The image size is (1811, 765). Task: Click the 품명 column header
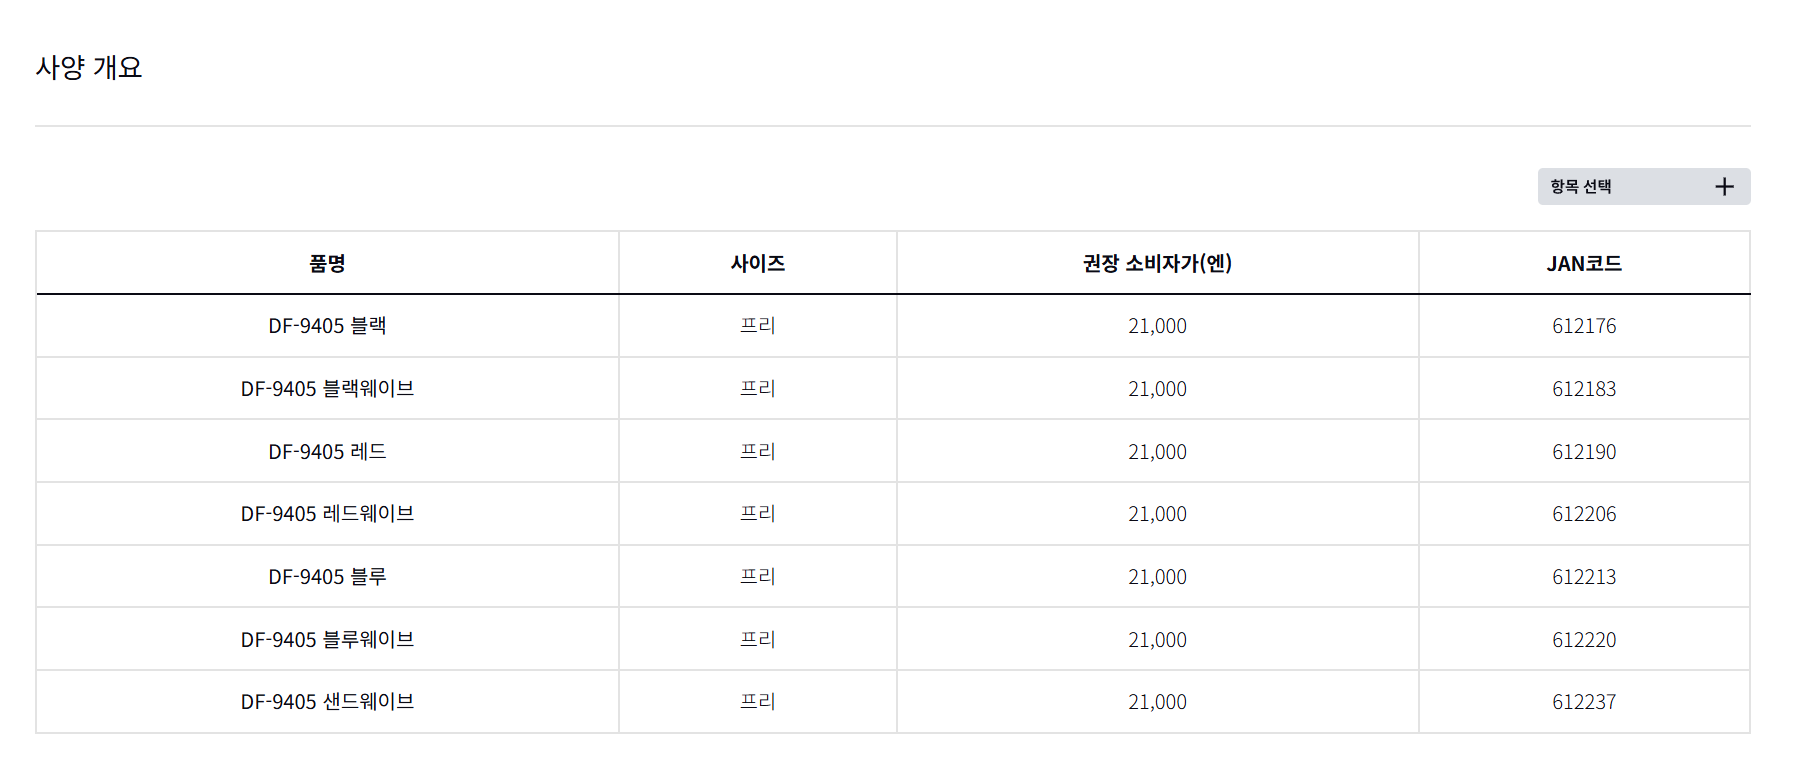tap(327, 264)
